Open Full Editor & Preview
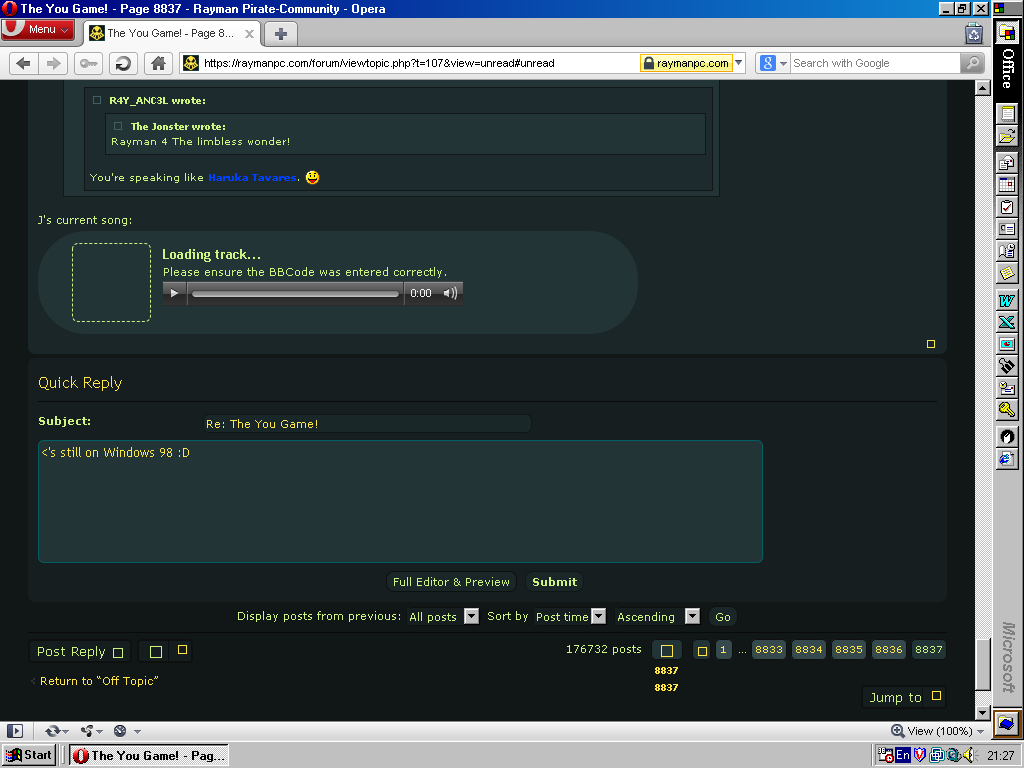The width and height of the screenshot is (1024, 768). (451, 582)
